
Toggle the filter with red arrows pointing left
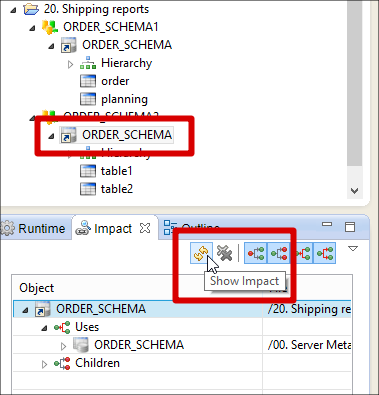click(x=302, y=253)
